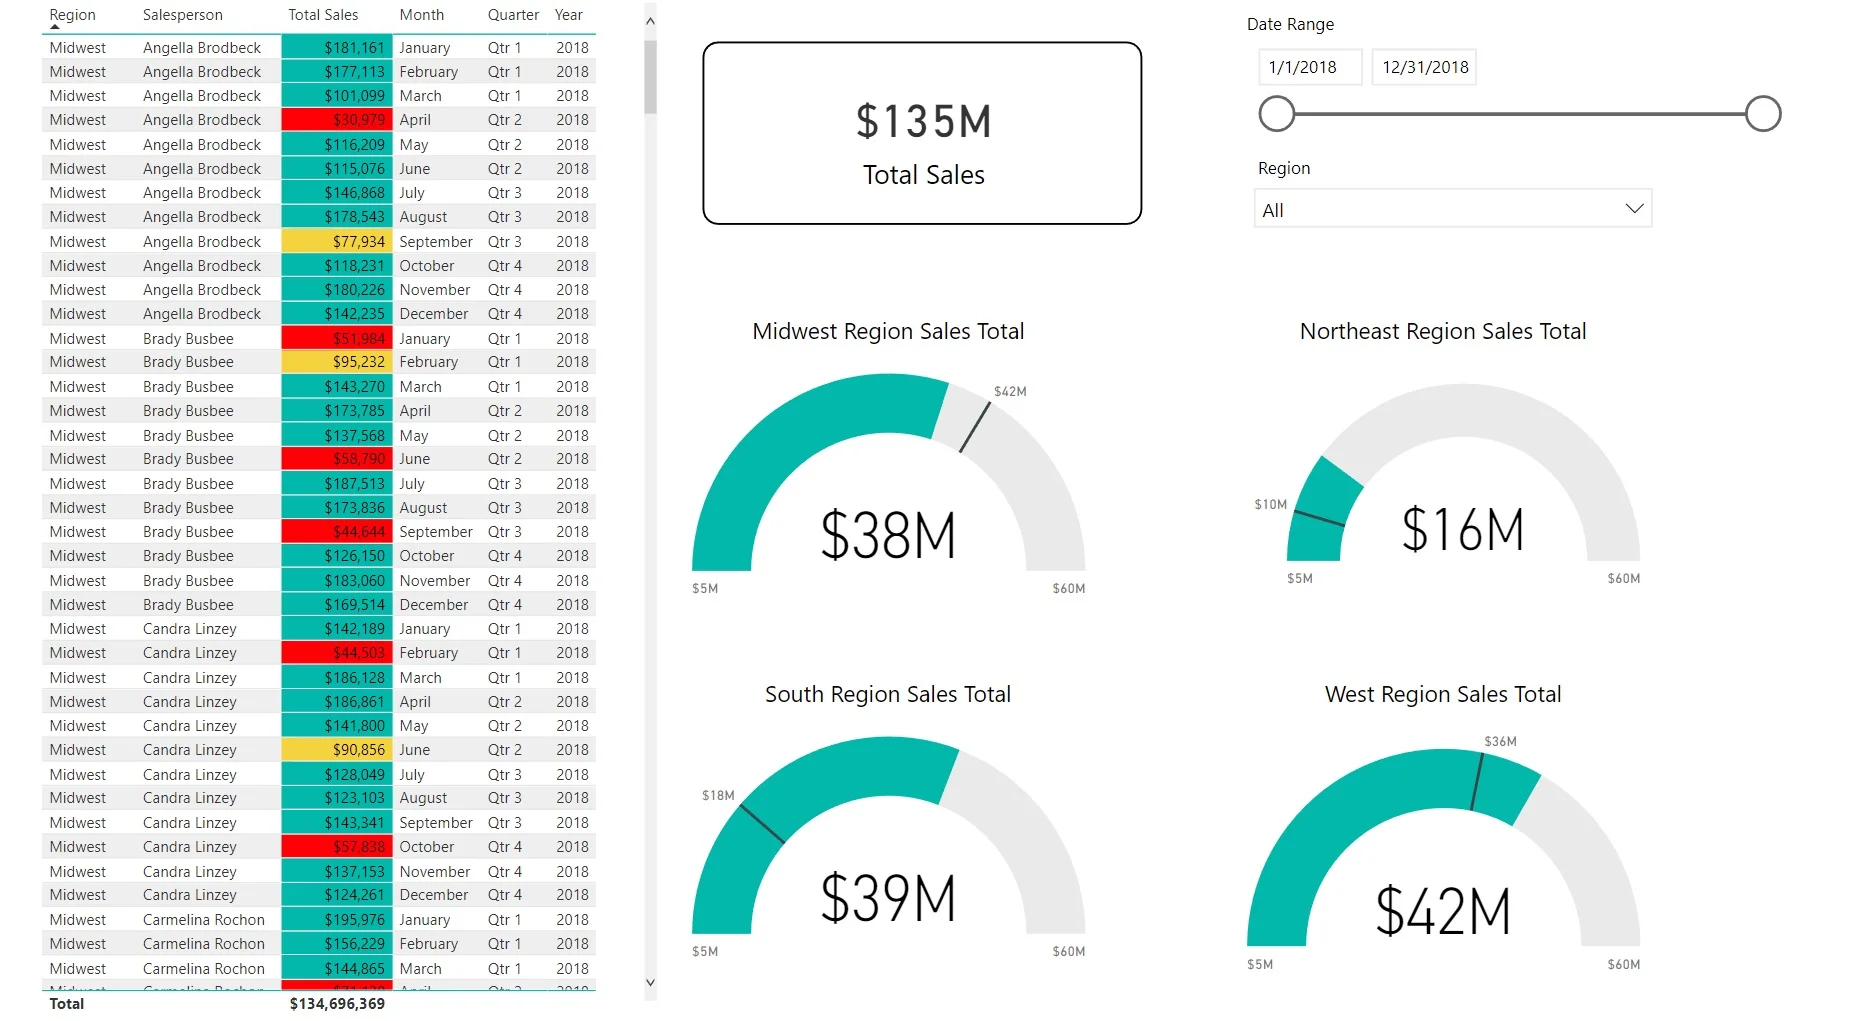Select the red $44,503 Candra Linzey cell
Viewport: 1861px width, 1021px height.
click(x=337, y=652)
